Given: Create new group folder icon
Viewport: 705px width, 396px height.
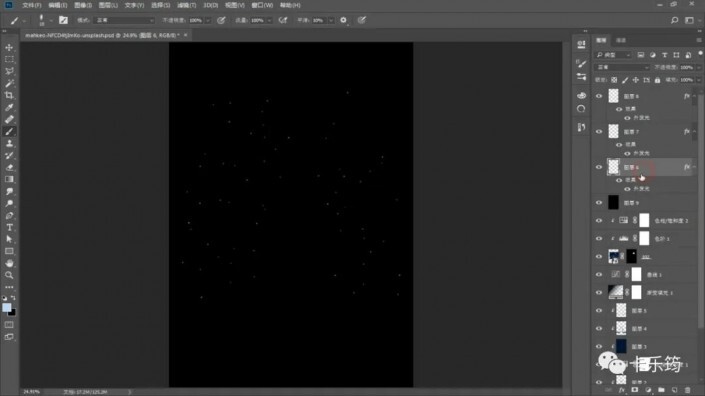Looking at the screenshot, I should coord(661,390).
